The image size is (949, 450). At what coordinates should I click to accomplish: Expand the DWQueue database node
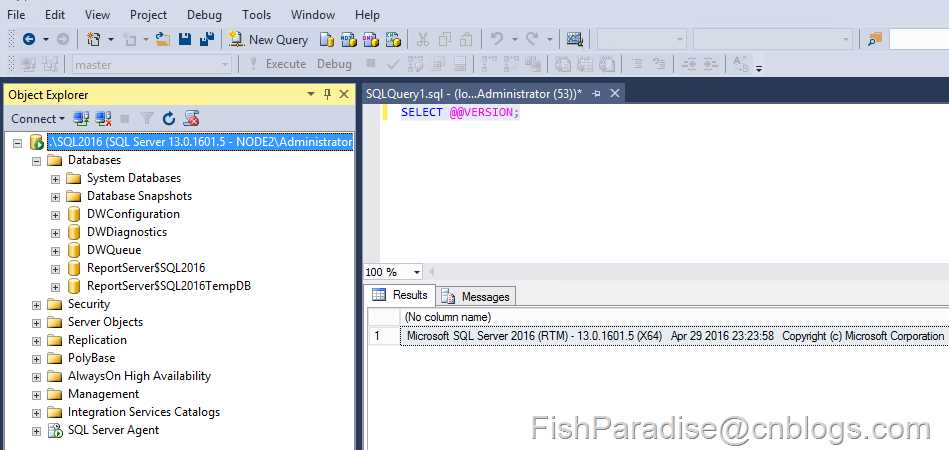55,251
